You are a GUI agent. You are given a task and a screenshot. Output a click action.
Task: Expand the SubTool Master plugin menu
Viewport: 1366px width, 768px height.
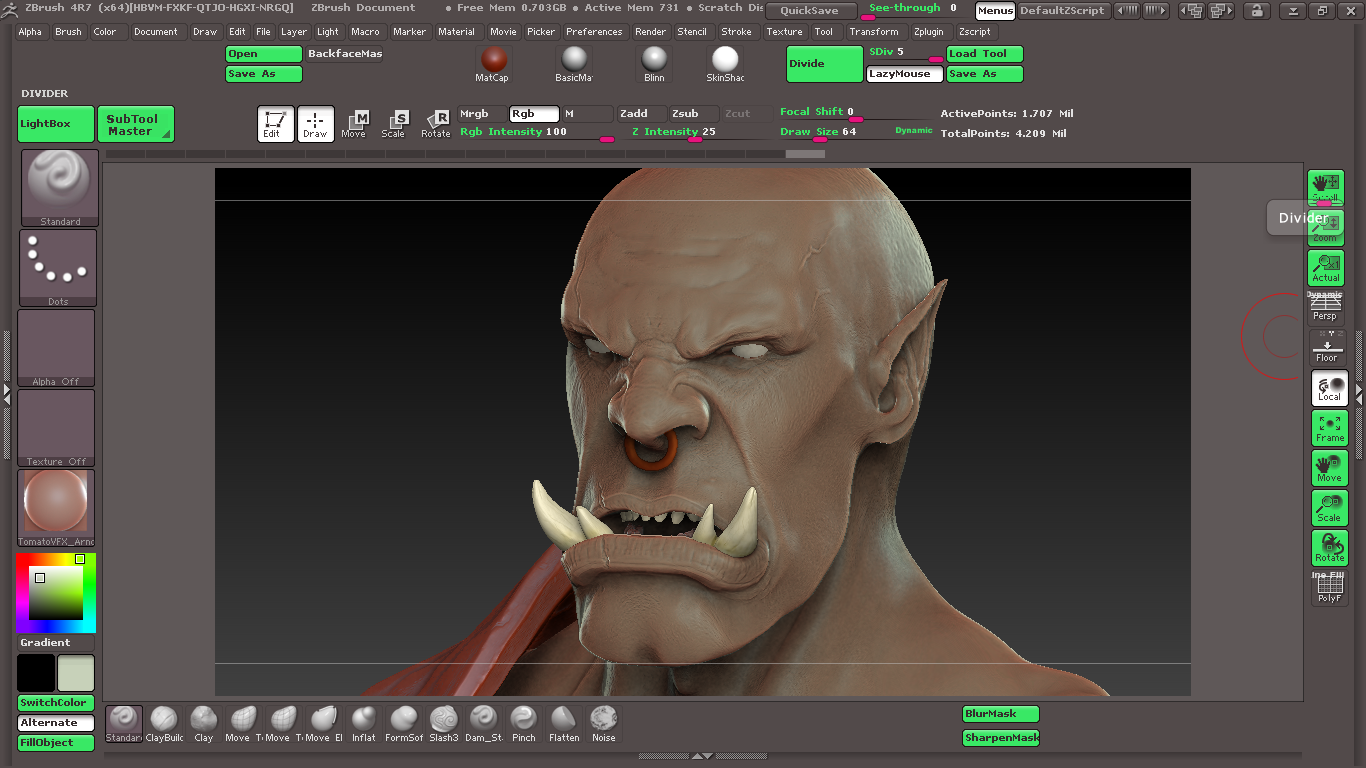pyautogui.click(x=136, y=124)
